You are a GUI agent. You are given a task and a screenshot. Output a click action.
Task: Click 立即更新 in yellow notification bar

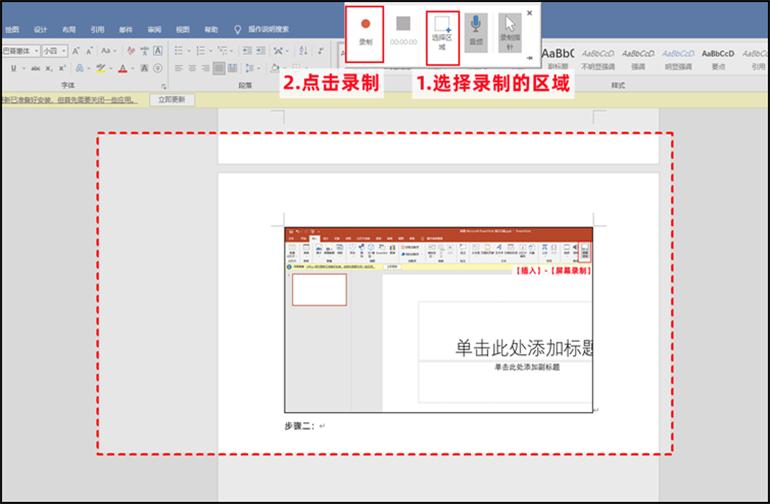tap(172, 100)
